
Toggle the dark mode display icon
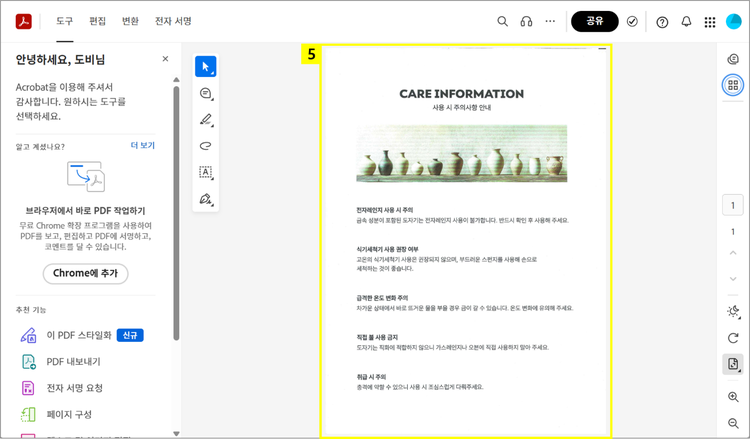tap(733, 311)
